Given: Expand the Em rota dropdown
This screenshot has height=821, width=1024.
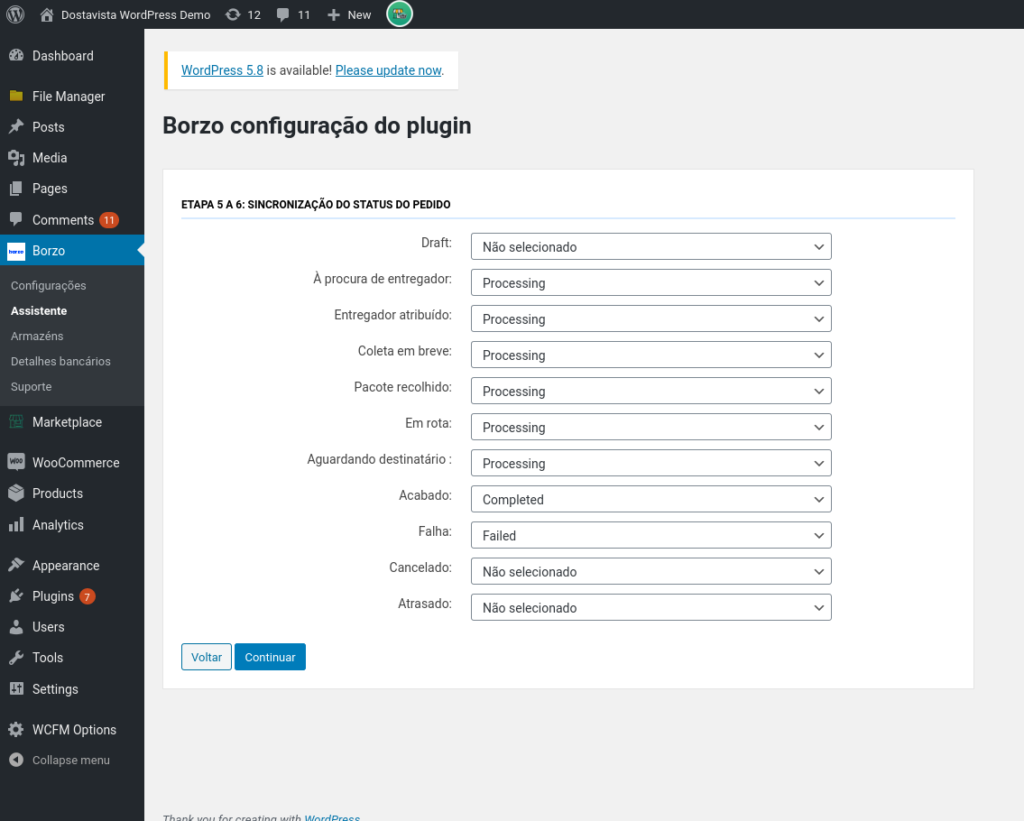Looking at the screenshot, I should point(650,427).
